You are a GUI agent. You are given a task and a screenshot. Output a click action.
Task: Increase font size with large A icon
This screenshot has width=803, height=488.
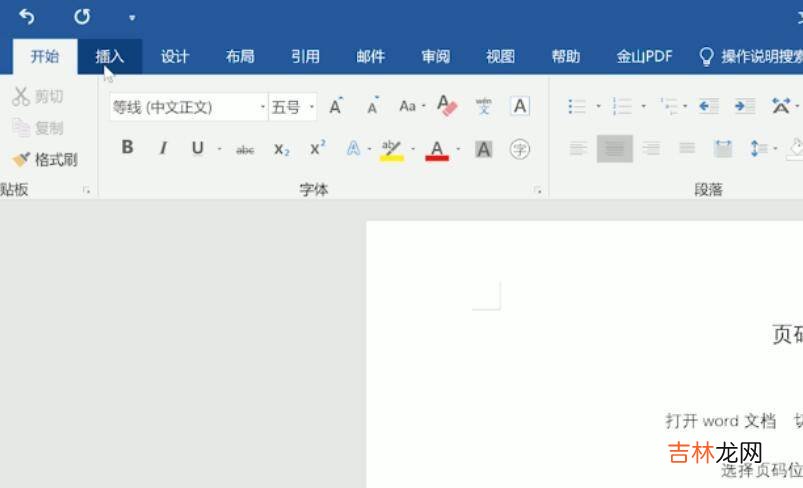click(336, 106)
